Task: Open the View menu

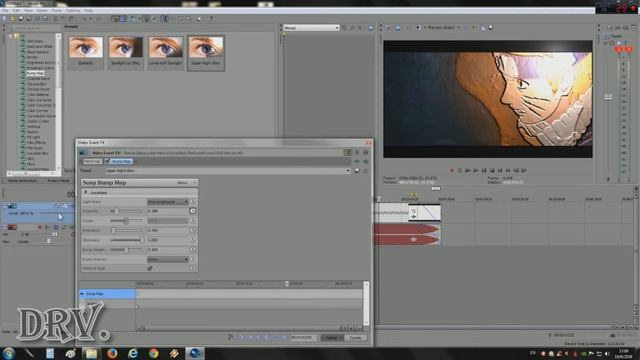Action: click(x=28, y=10)
